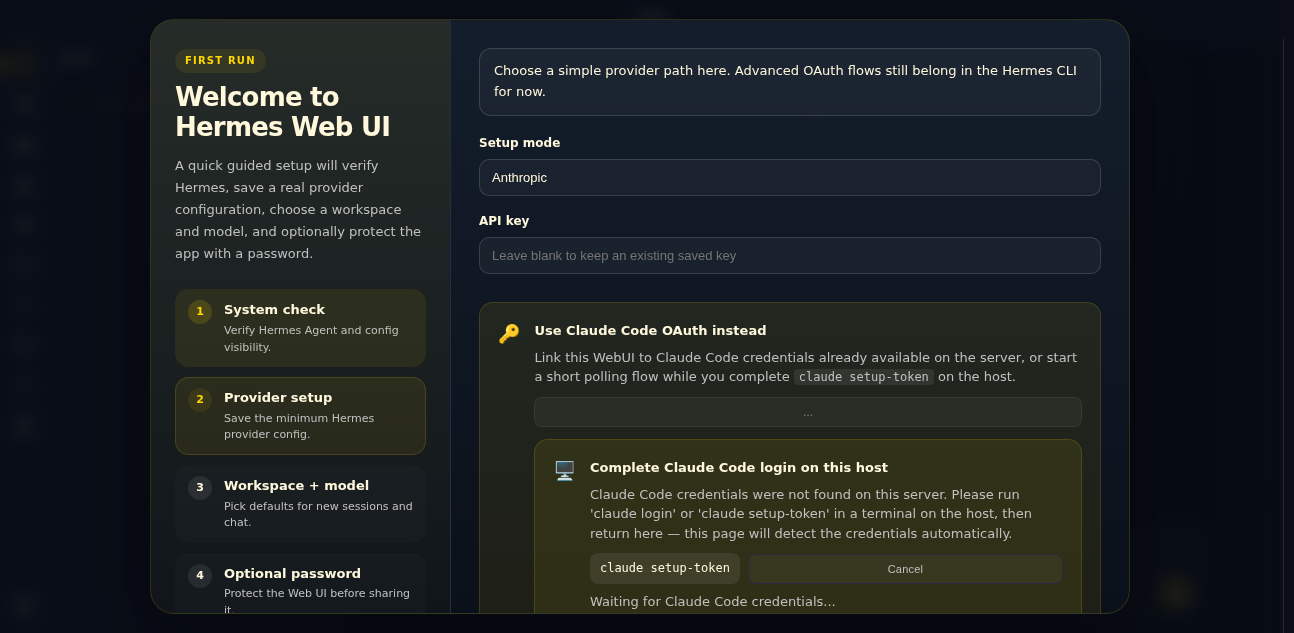Image resolution: width=1294 pixels, height=633 pixels.
Task: Click the 'API key' label
Action: [504, 221]
